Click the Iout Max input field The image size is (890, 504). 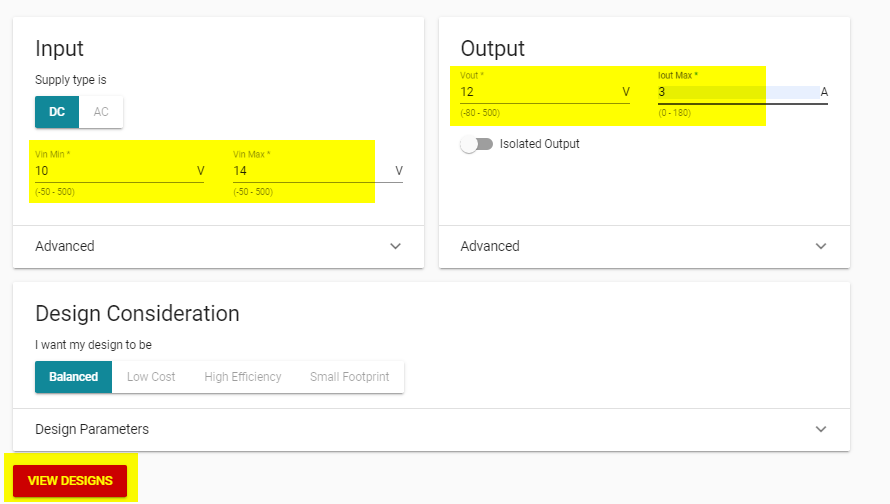coord(735,92)
